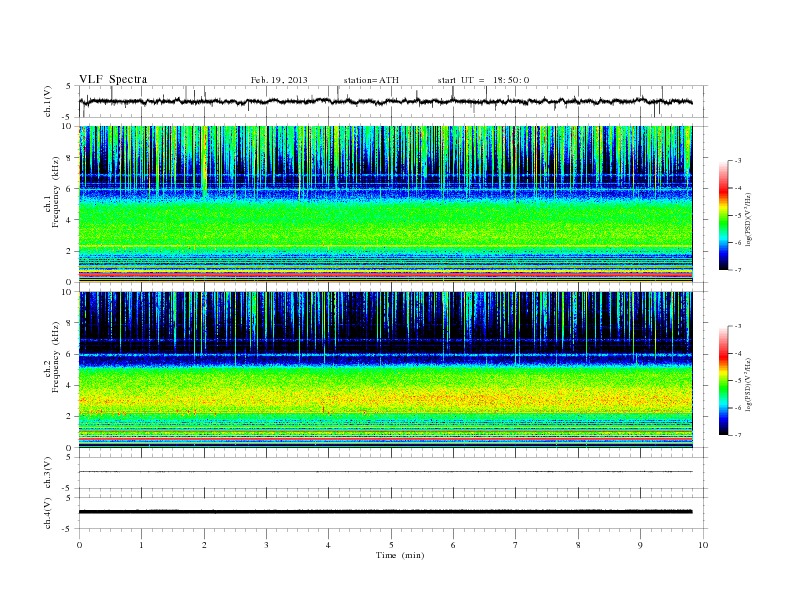Click the ch.2 colorbar "log(PSD)(V²/Hz)" label
The width and height of the screenshot is (792, 612).
click(x=748, y=384)
